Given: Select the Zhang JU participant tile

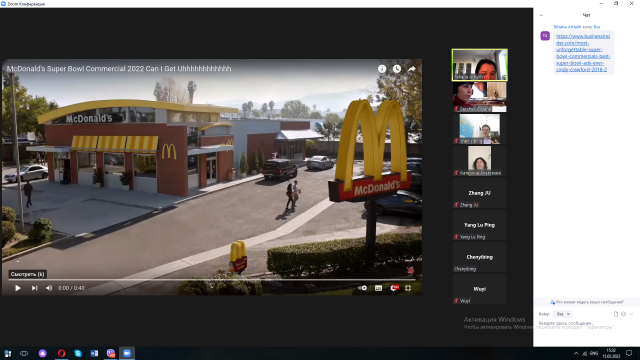Looking at the screenshot, I should point(480,193).
